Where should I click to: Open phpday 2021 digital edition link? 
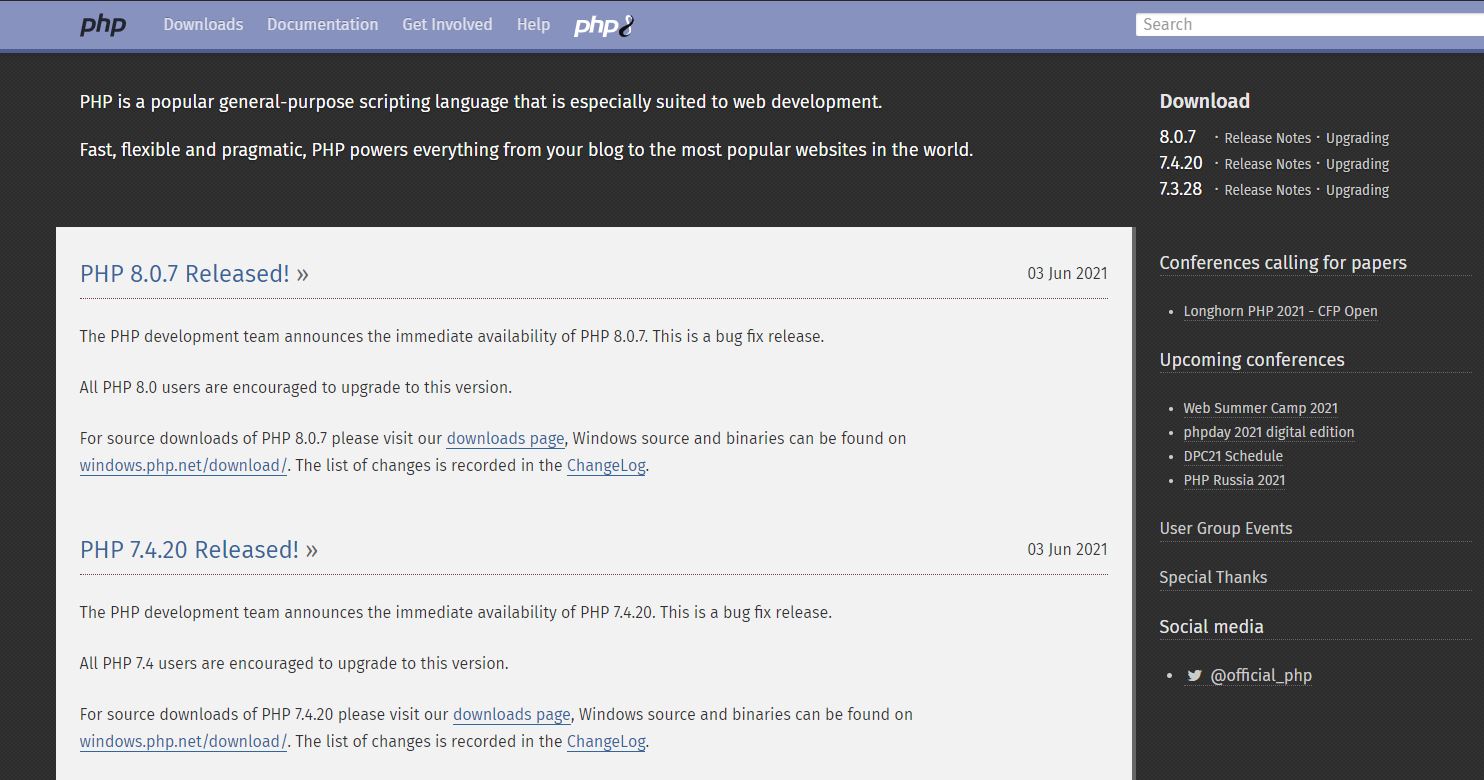pos(1269,432)
